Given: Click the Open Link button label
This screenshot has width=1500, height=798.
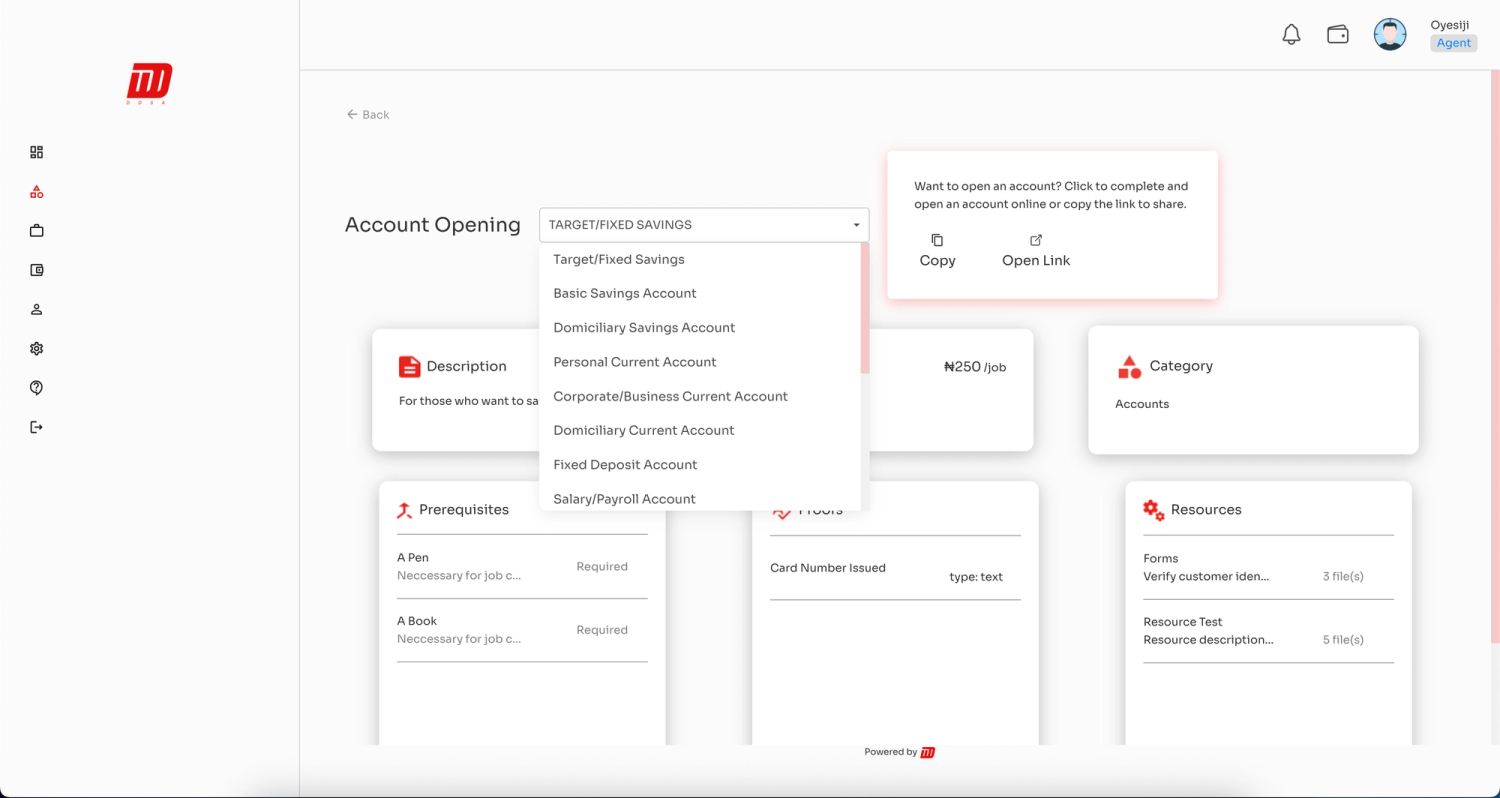Looking at the screenshot, I should (1036, 260).
